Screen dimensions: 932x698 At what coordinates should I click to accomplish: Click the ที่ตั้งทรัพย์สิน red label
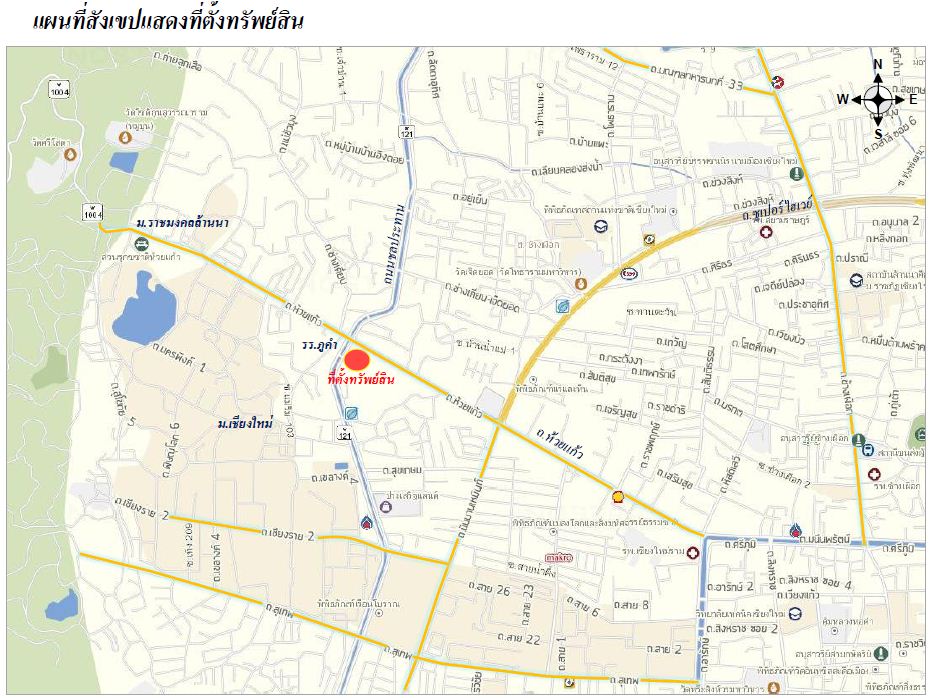tap(361, 379)
